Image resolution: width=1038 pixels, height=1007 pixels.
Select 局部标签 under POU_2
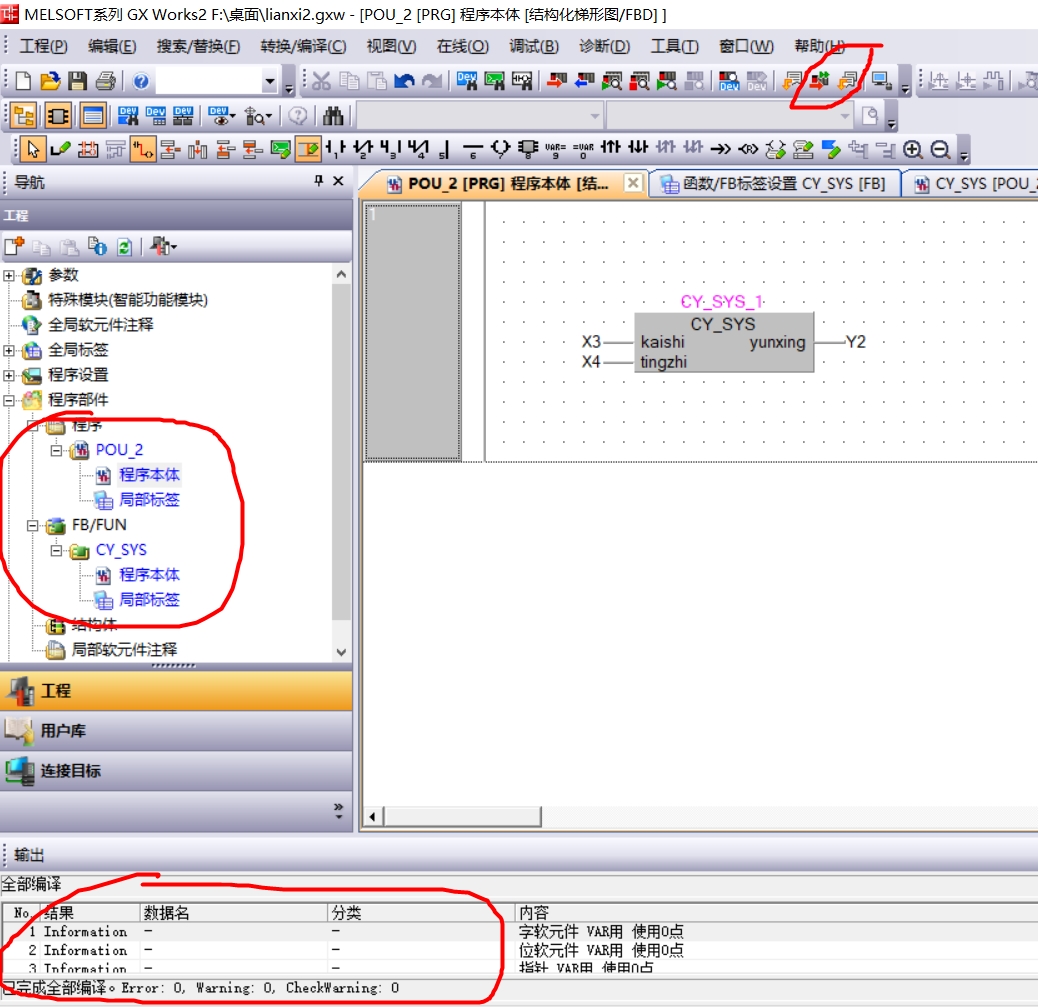pyautogui.click(x=149, y=500)
